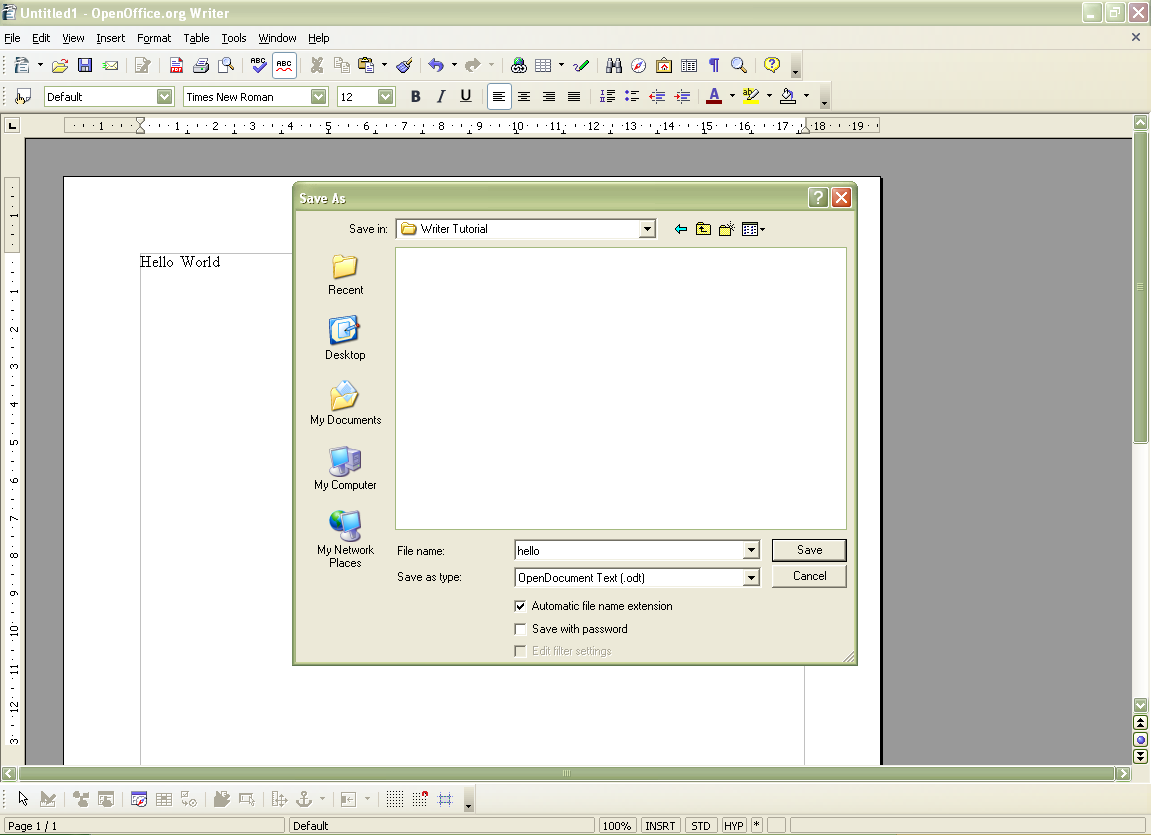Open the Format menu
The height and width of the screenshot is (835, 1151).
(x=154, y=38)
